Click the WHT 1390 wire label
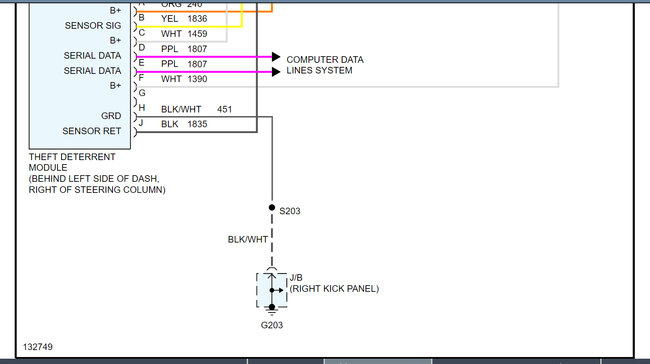This screenshot has height=364, width=650. pyautogui.click(x=184, y=79)
